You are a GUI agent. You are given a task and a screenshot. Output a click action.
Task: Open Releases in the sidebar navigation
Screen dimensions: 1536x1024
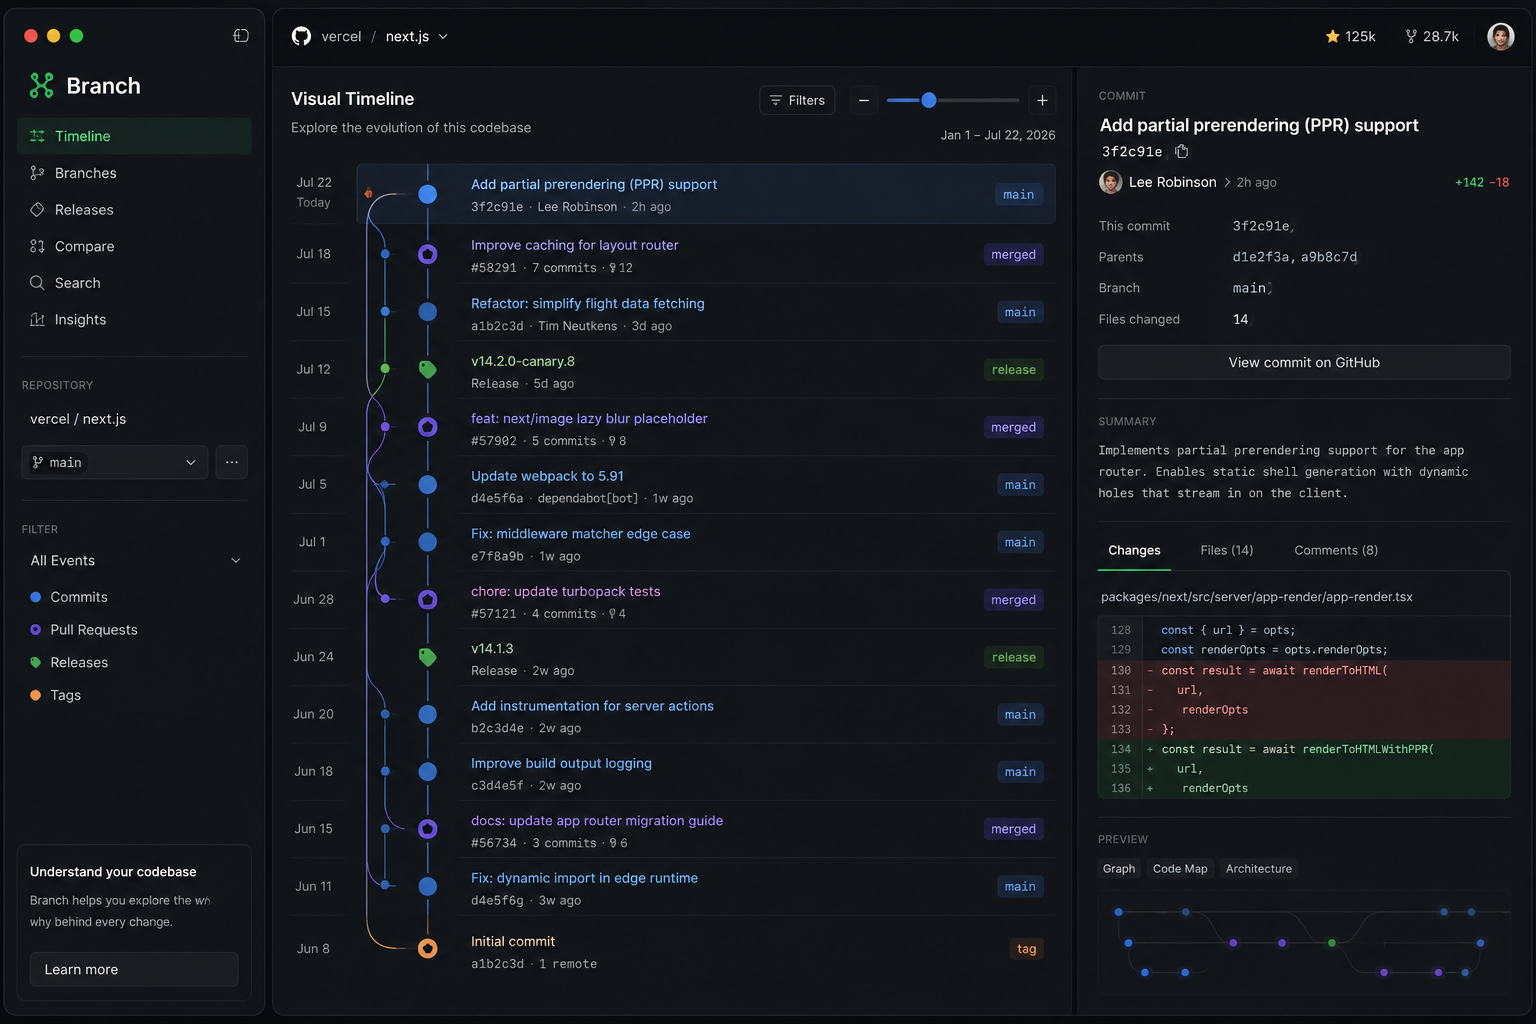click(x=134, y=210)
